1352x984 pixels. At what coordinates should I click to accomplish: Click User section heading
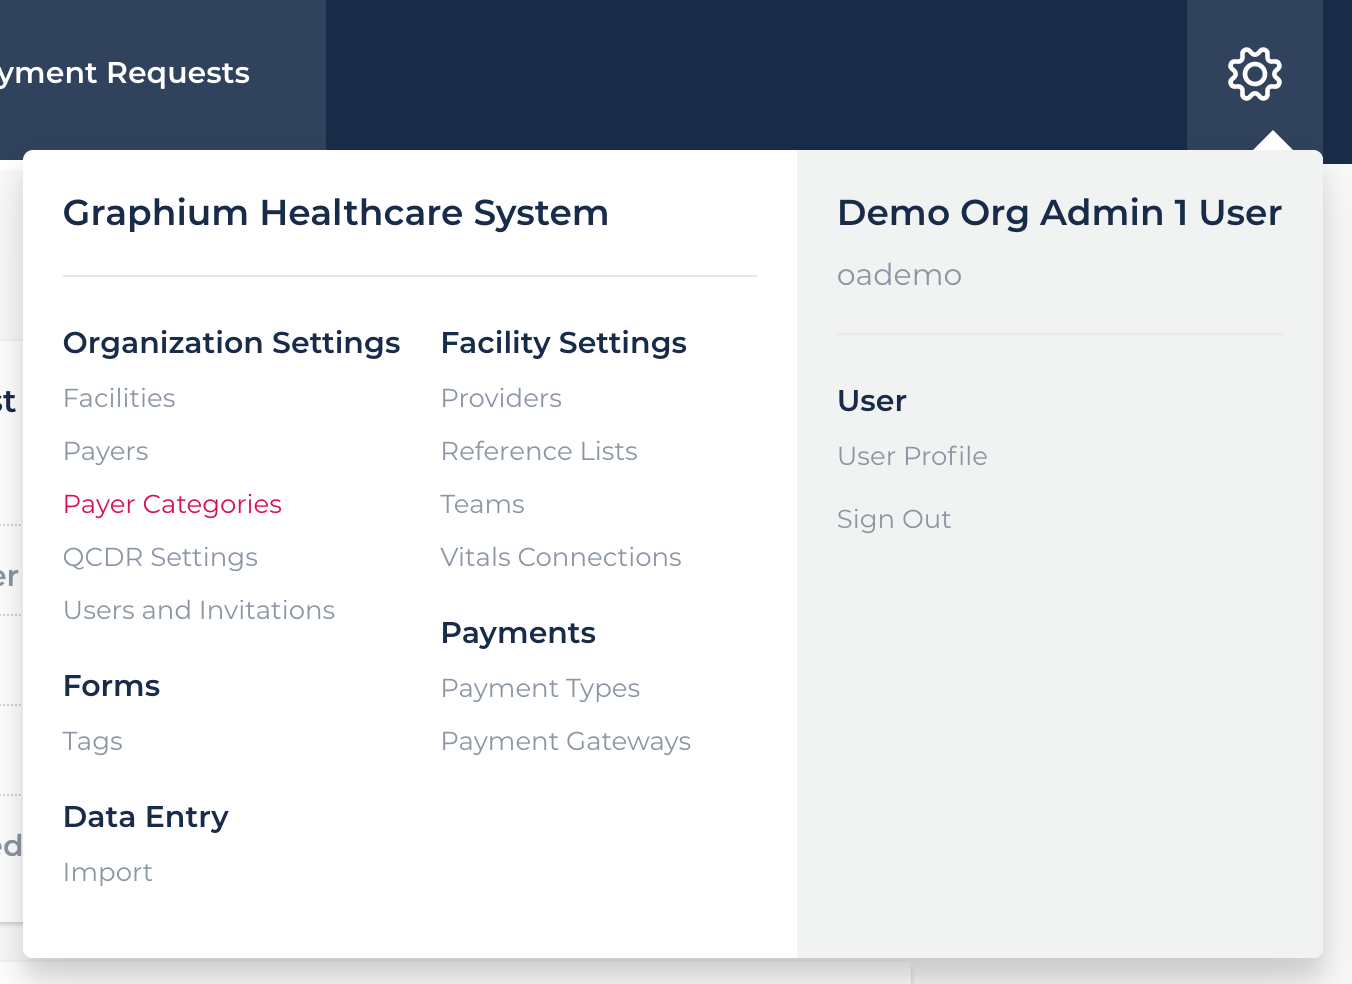click(871, 401)
